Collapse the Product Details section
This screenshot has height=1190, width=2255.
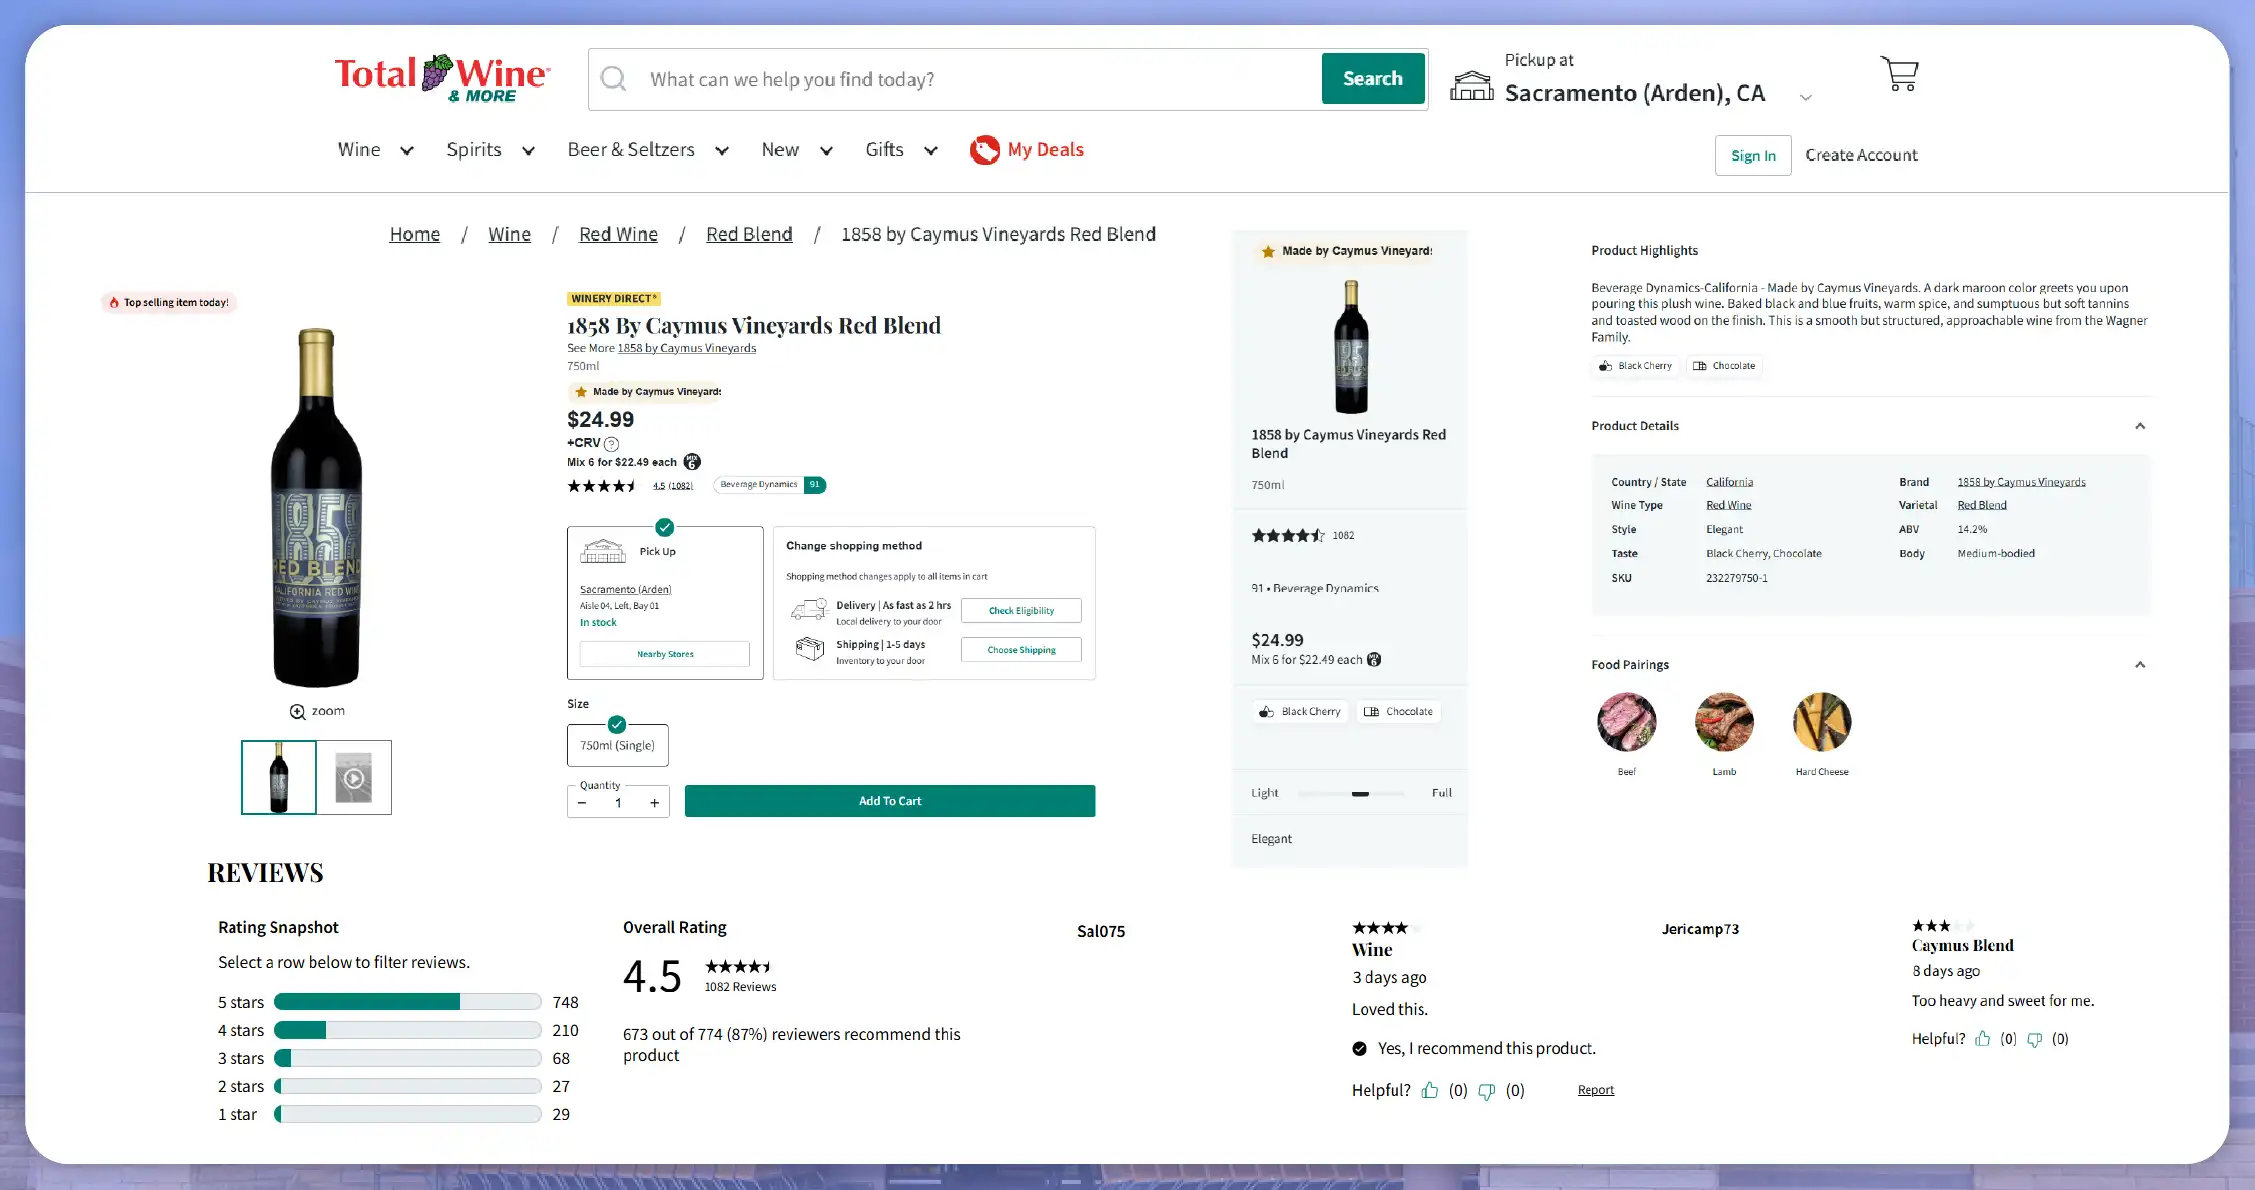[x=2140, y=426]
